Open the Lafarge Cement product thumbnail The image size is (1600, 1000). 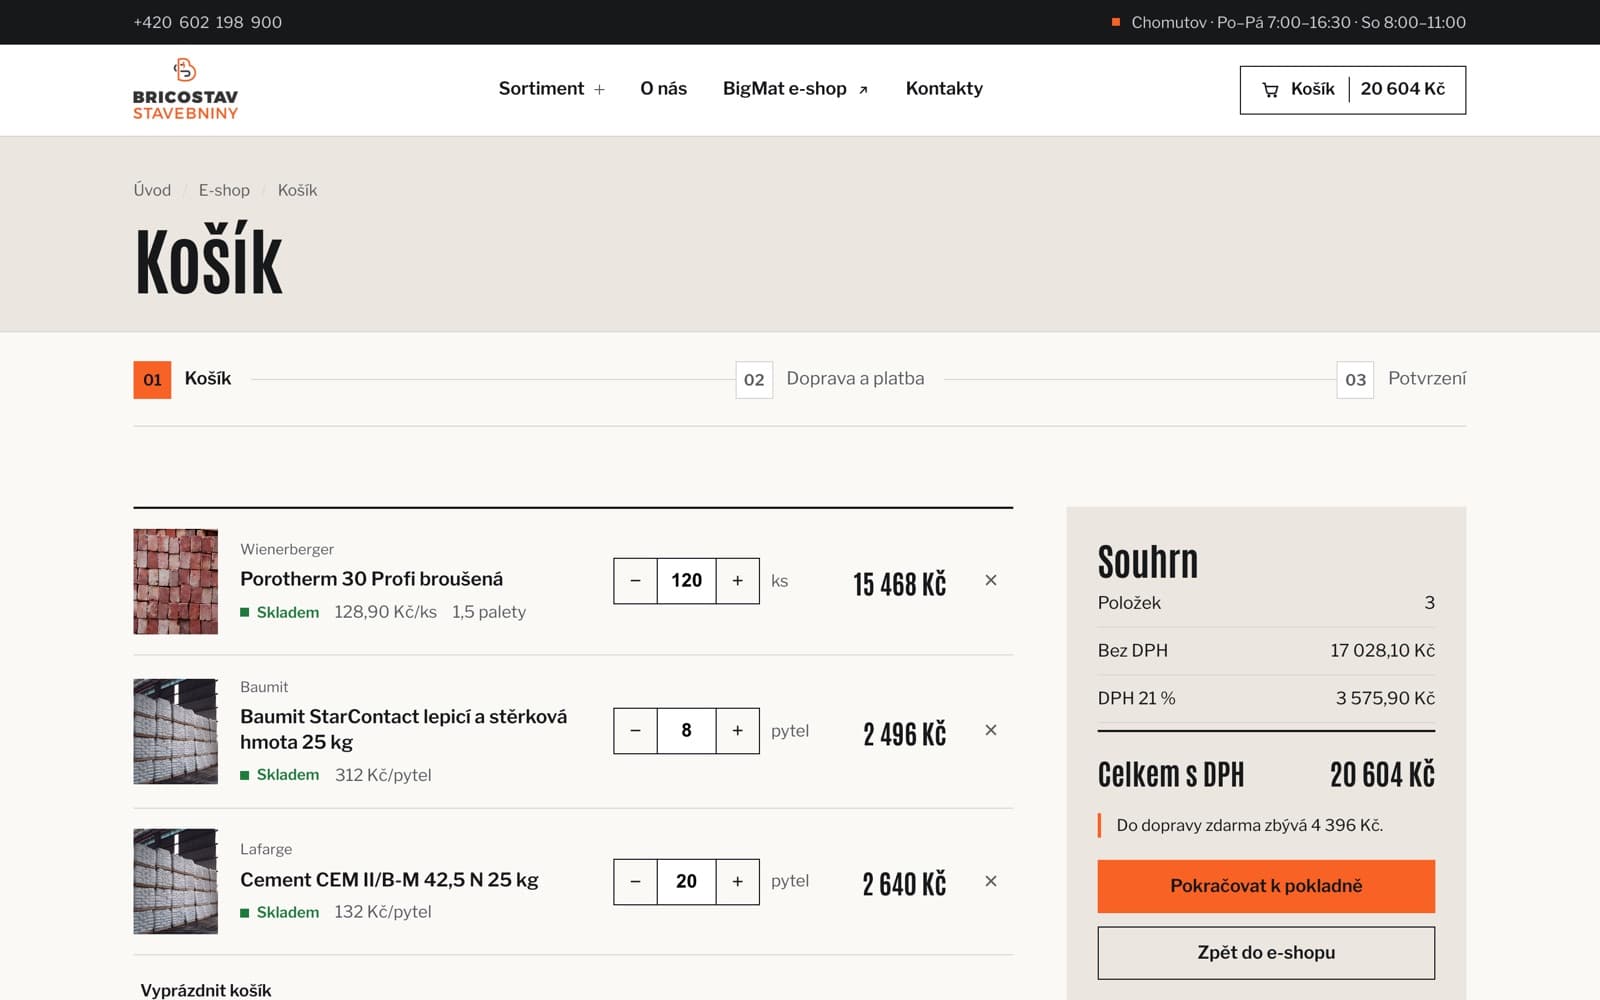pos(176,881)
